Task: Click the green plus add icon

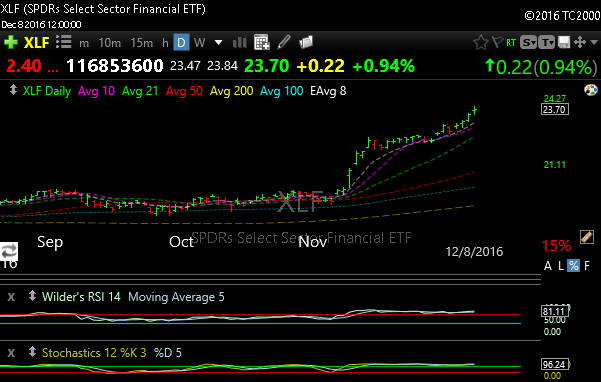Action: [10, 42]
